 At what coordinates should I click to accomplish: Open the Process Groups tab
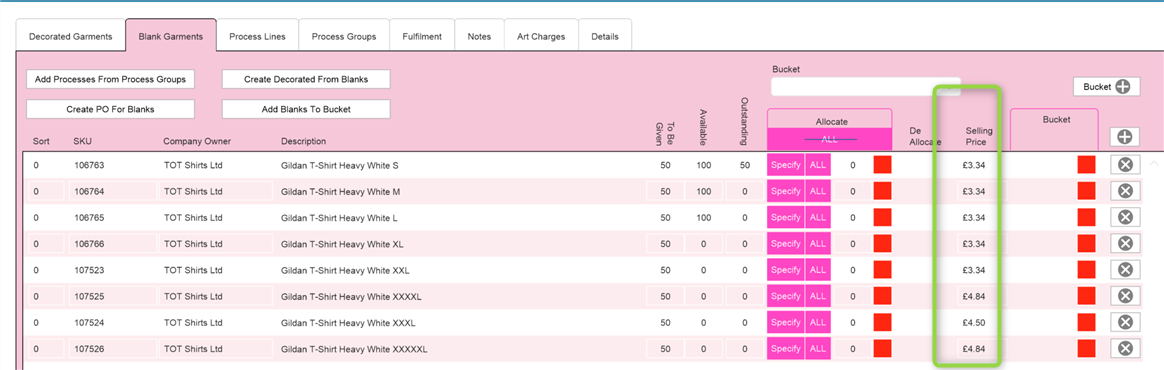pyautogui.click(x=344, y=36)
